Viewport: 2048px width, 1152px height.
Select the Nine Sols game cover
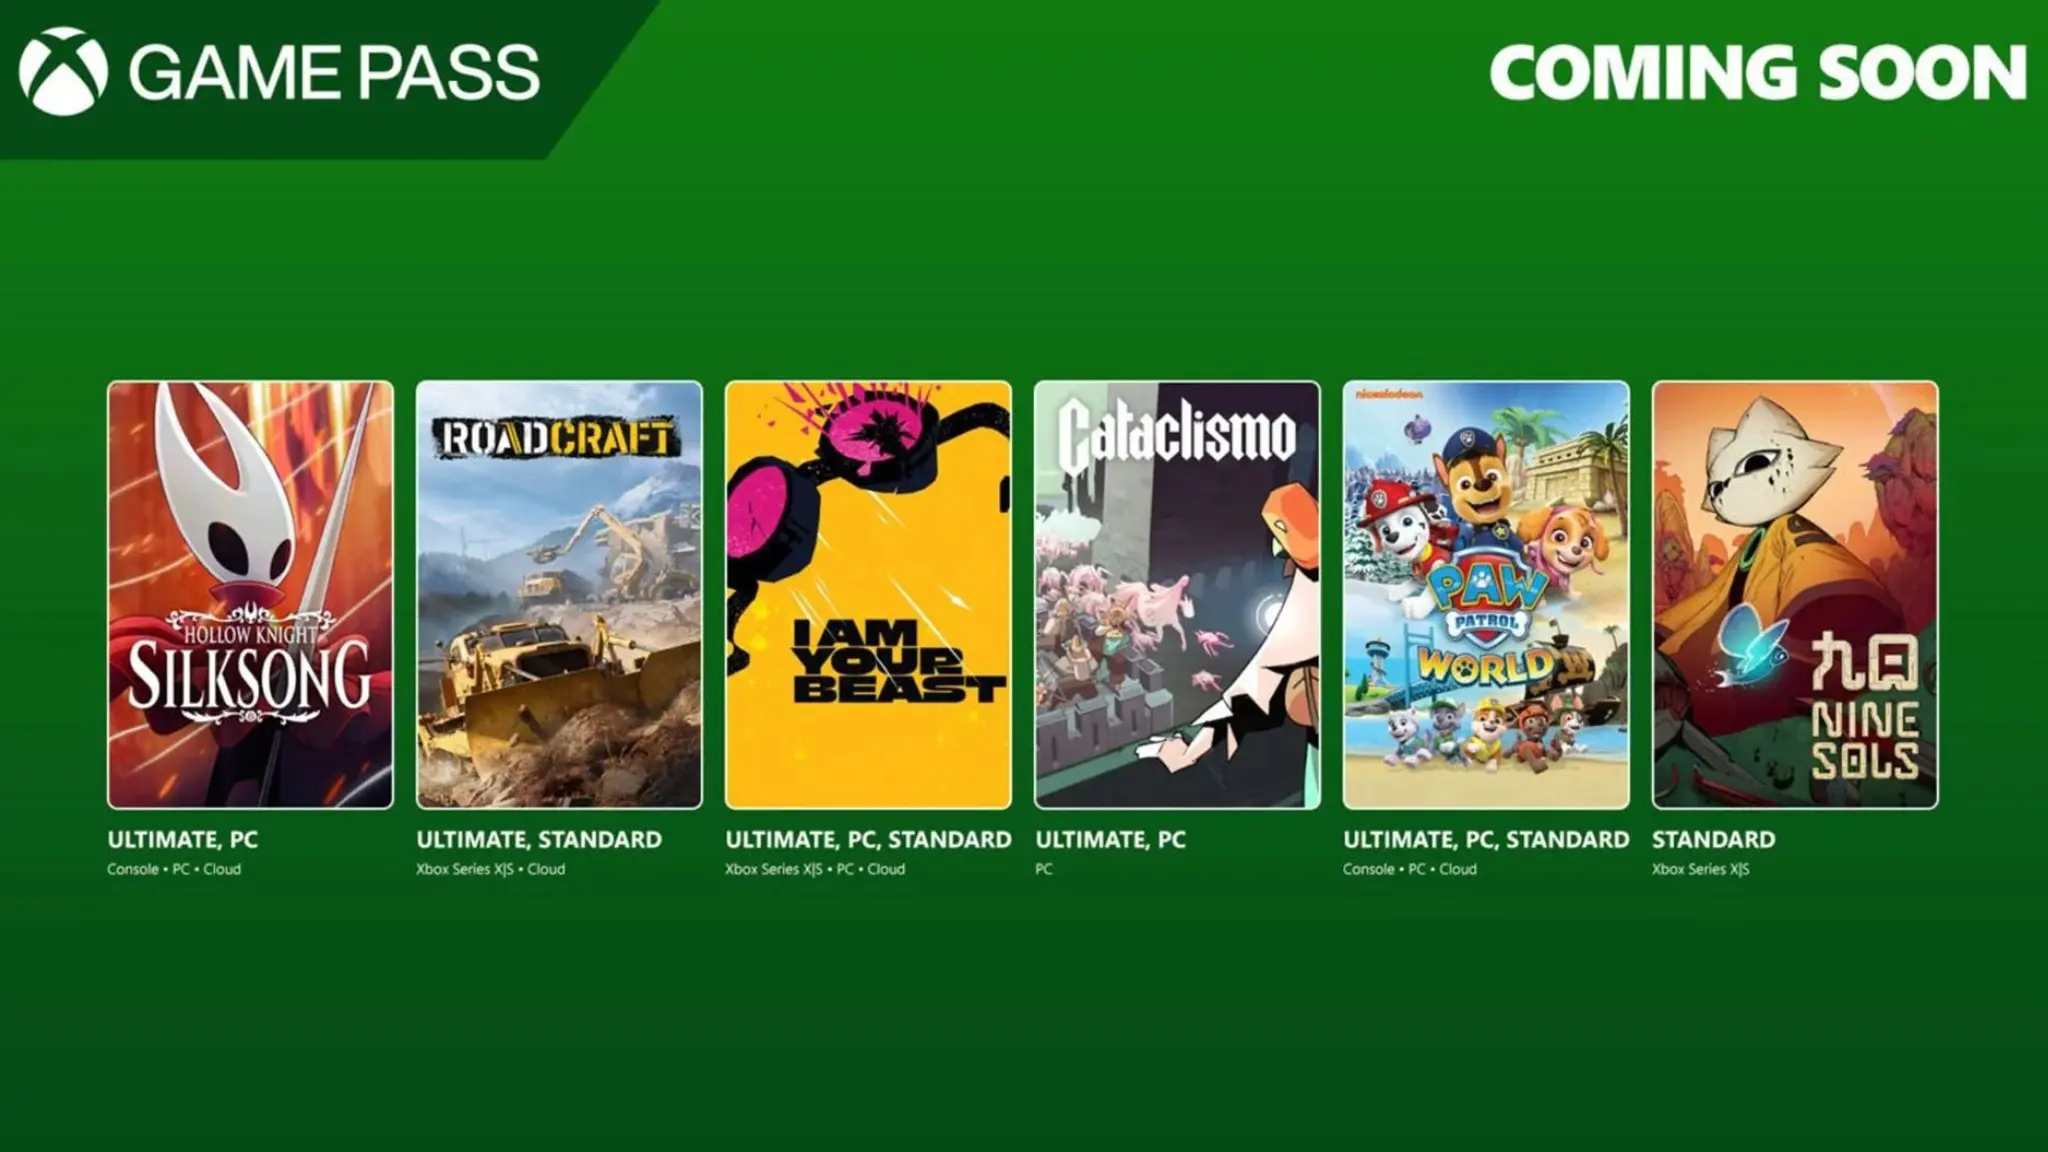tap(1795, 594)
